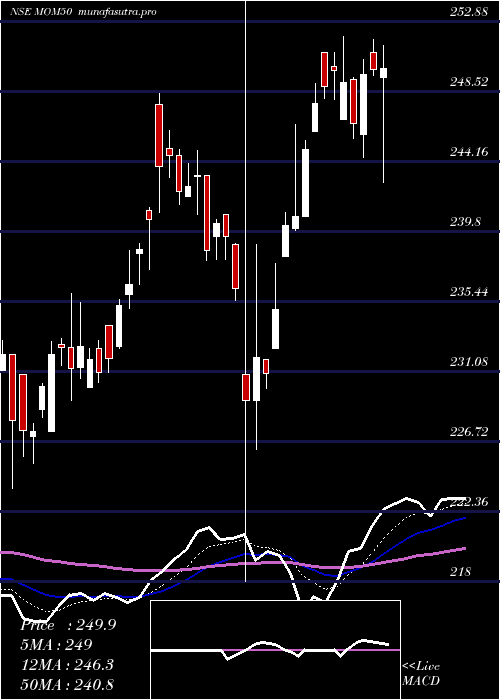
Task: Click the Price : 249.9 readout
Action: [x=68, y=625]
